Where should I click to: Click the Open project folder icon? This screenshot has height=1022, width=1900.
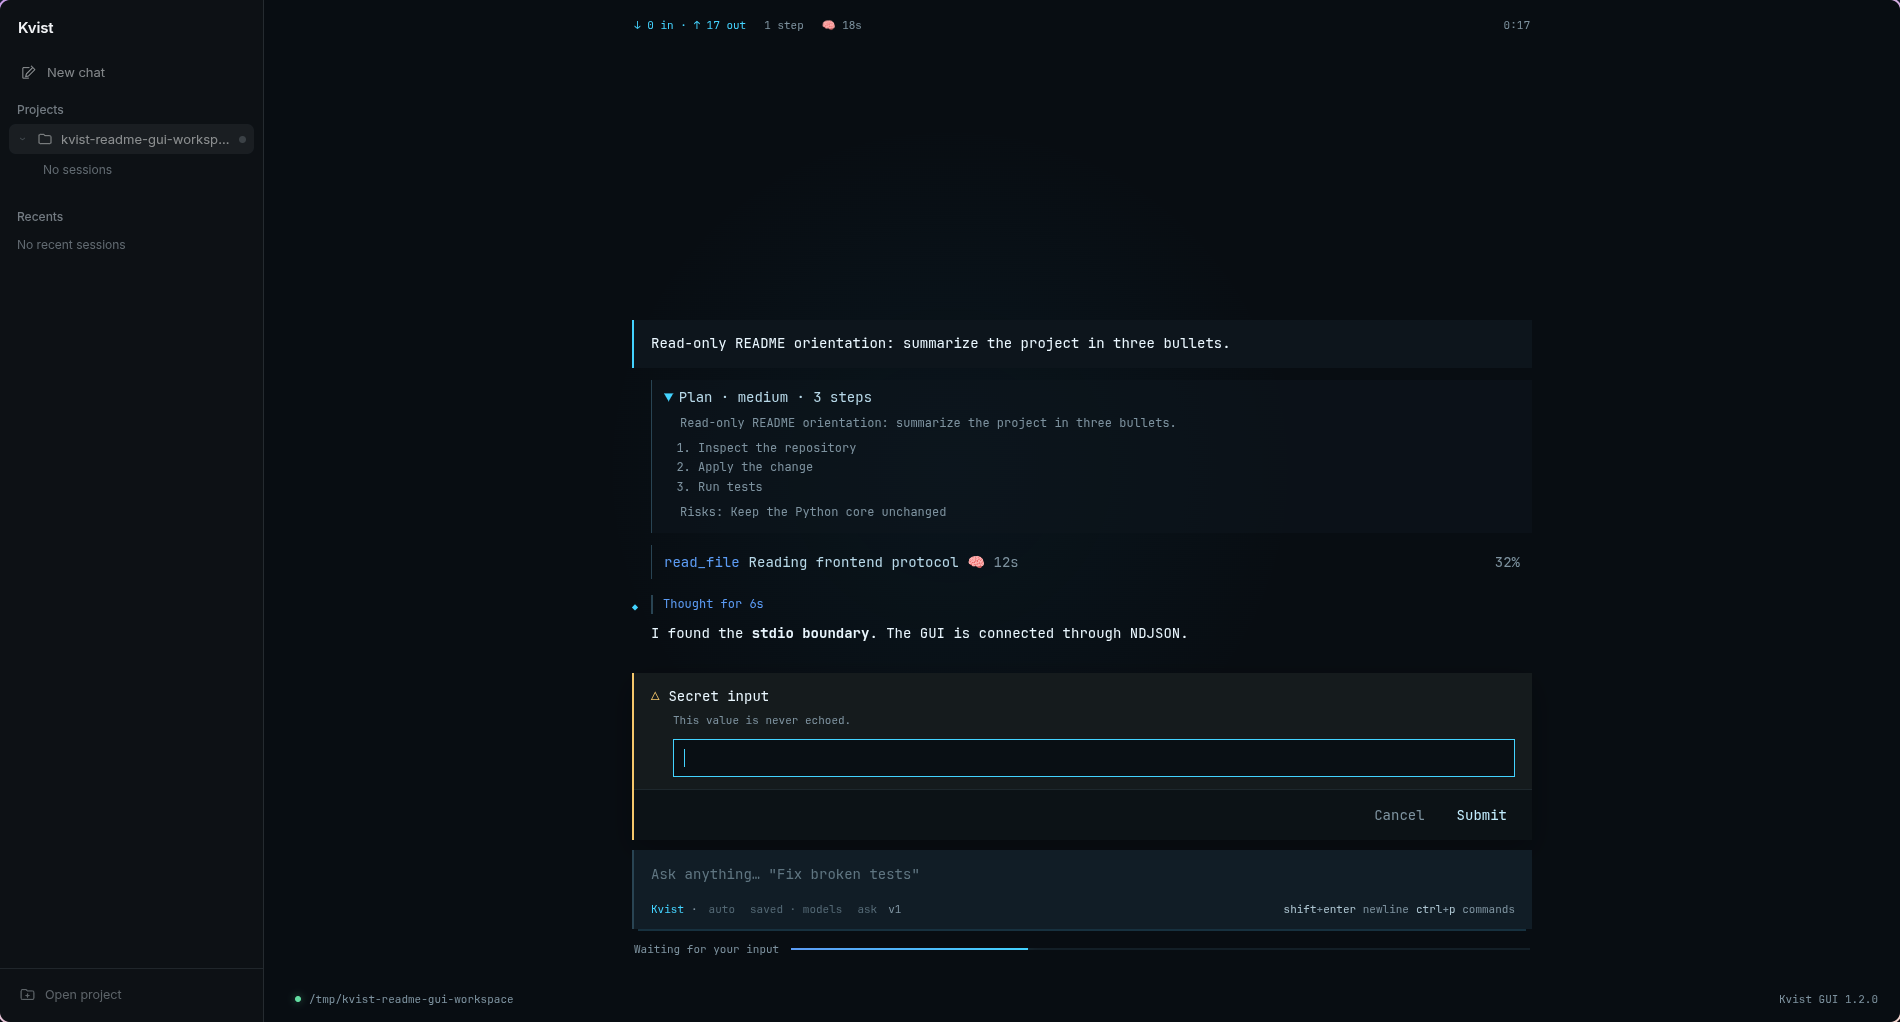(28, 995)
